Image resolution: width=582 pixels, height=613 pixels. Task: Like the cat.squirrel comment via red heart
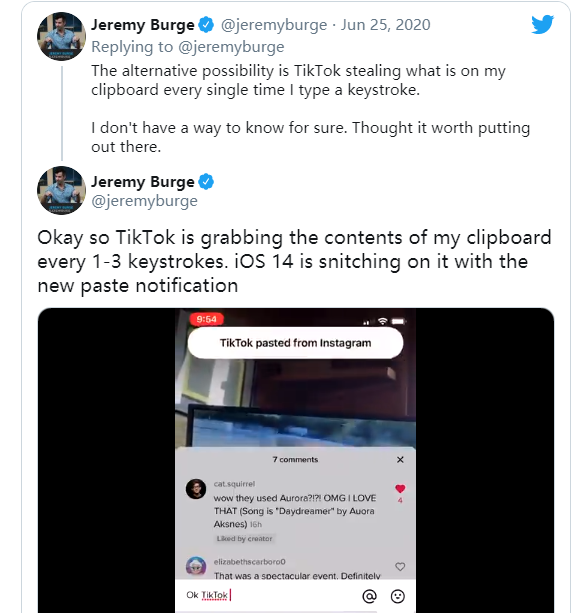point(400,489)
